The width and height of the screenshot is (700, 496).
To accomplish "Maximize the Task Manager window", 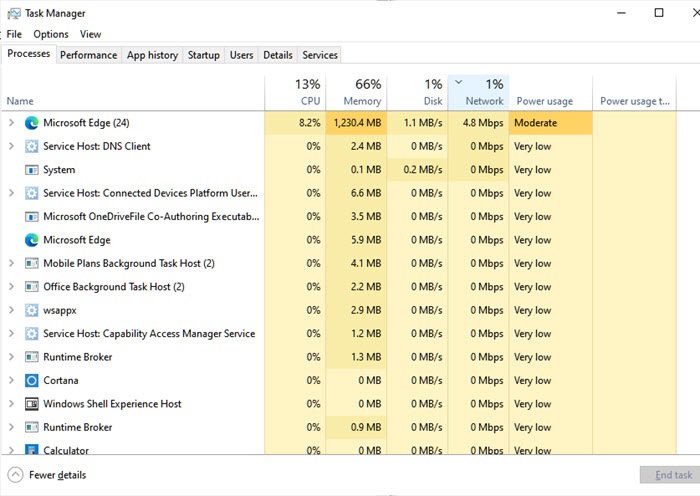I will [x=659, y=13].
